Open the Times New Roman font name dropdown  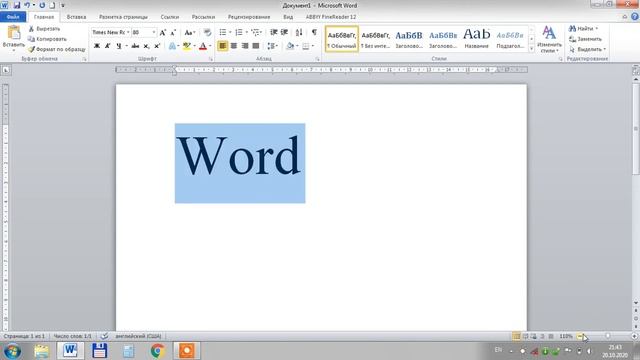click(x=128, y=32)
